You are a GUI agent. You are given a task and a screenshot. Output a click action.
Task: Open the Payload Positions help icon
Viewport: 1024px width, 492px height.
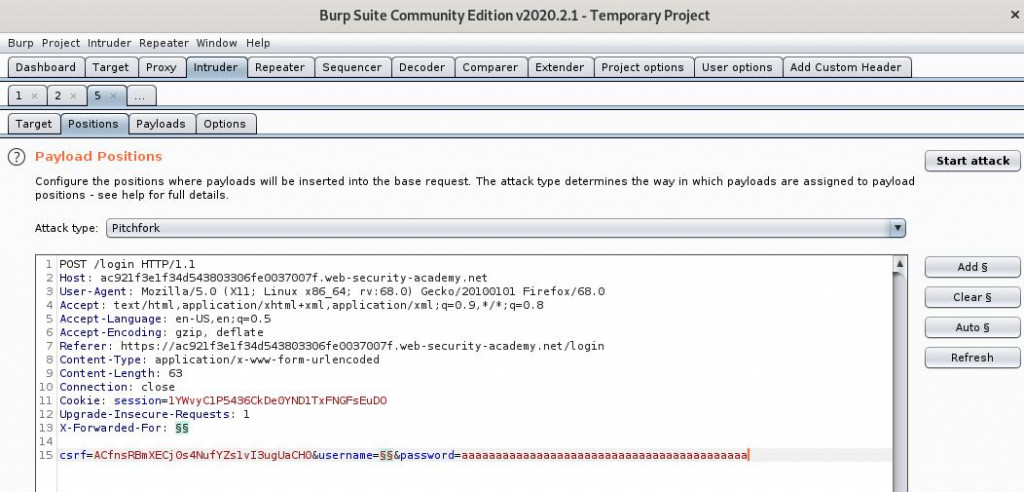tap(16, 157)
